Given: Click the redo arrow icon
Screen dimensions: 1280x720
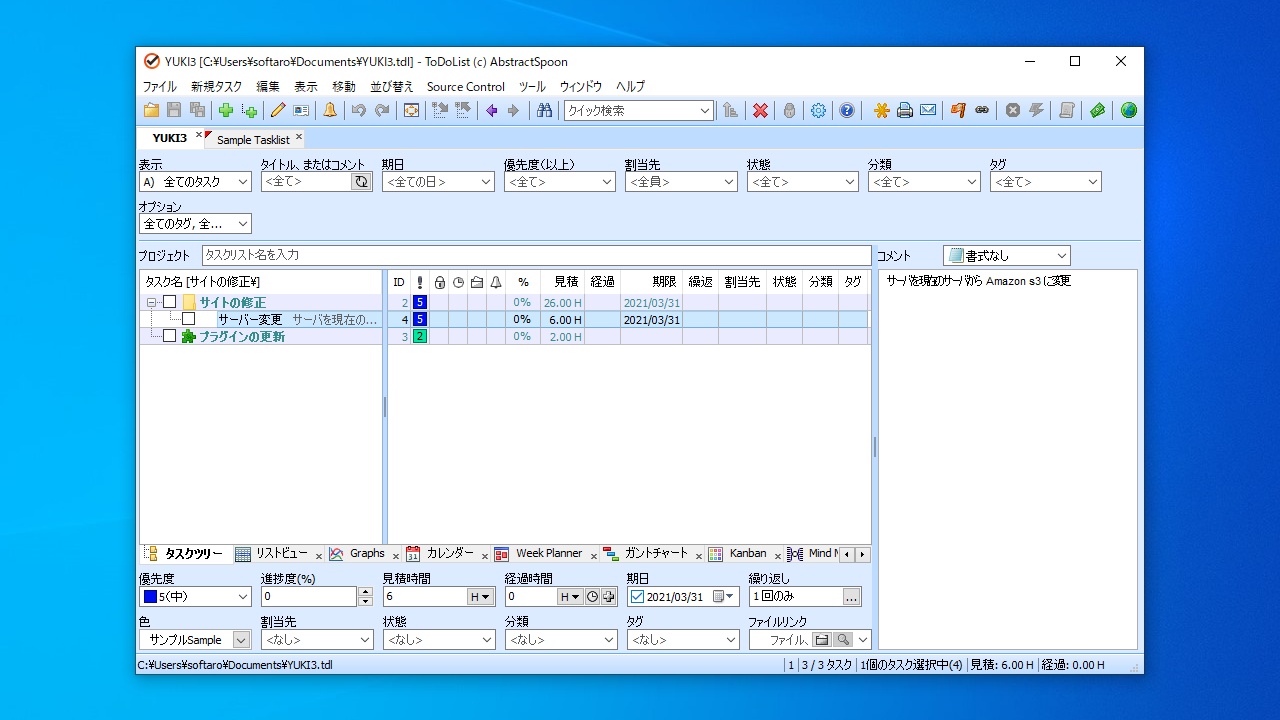Looking at the screenshot, I should 382,110.
